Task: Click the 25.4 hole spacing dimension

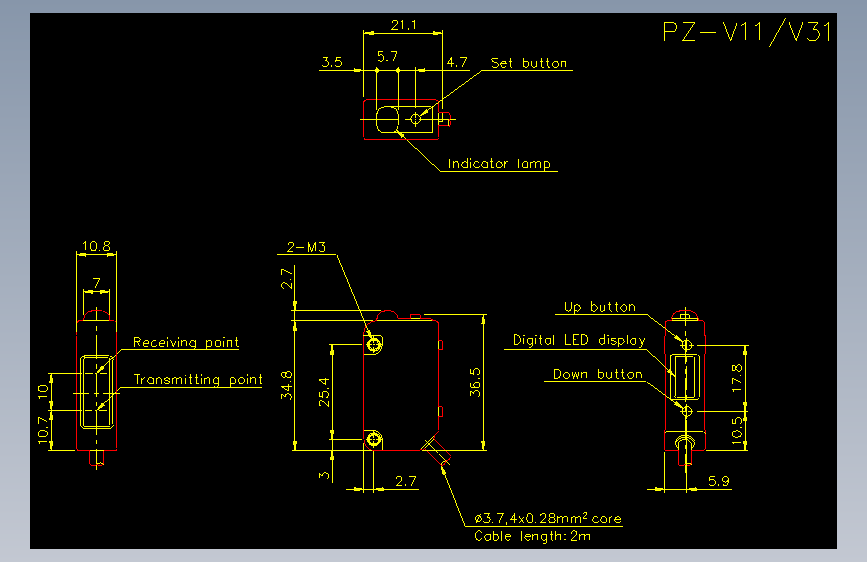Action: pyautogui.click(x=324, y=392)
